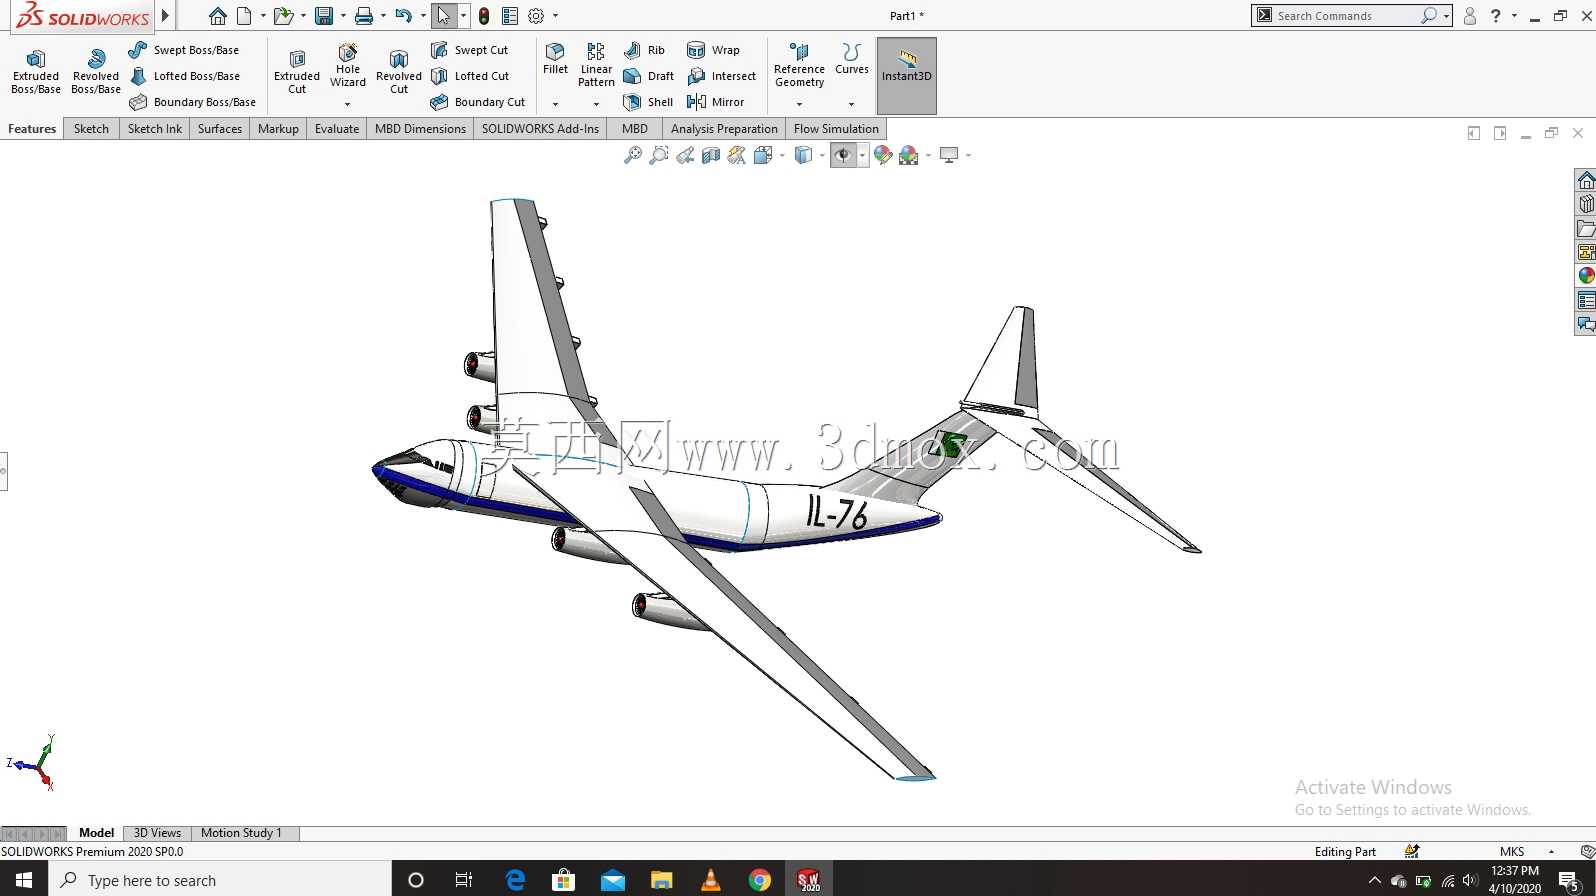The image size is (1596, 896).
Task: Click the Options gear button
Action: [536, 16]
